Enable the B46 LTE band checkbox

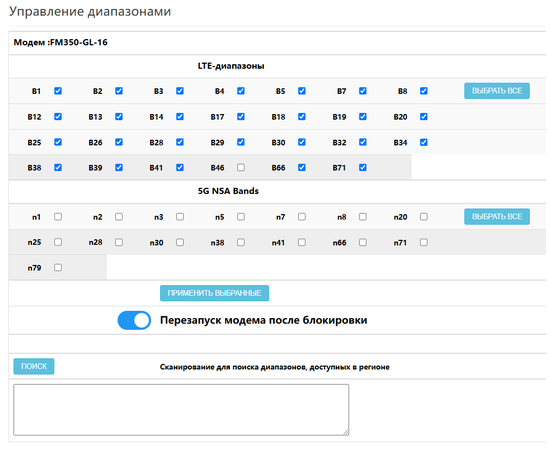coord(241,168)
